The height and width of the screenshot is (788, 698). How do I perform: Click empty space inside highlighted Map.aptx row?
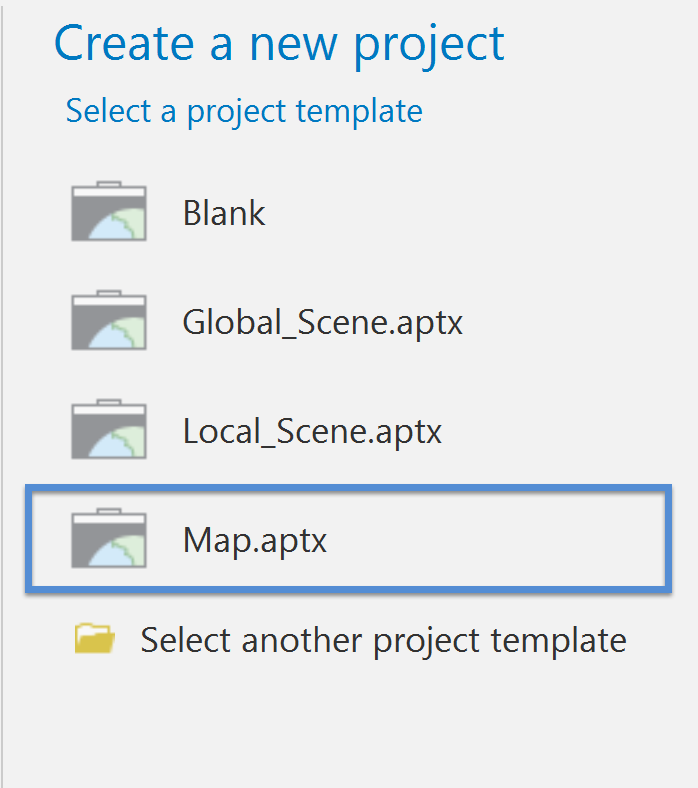(500, 541)
